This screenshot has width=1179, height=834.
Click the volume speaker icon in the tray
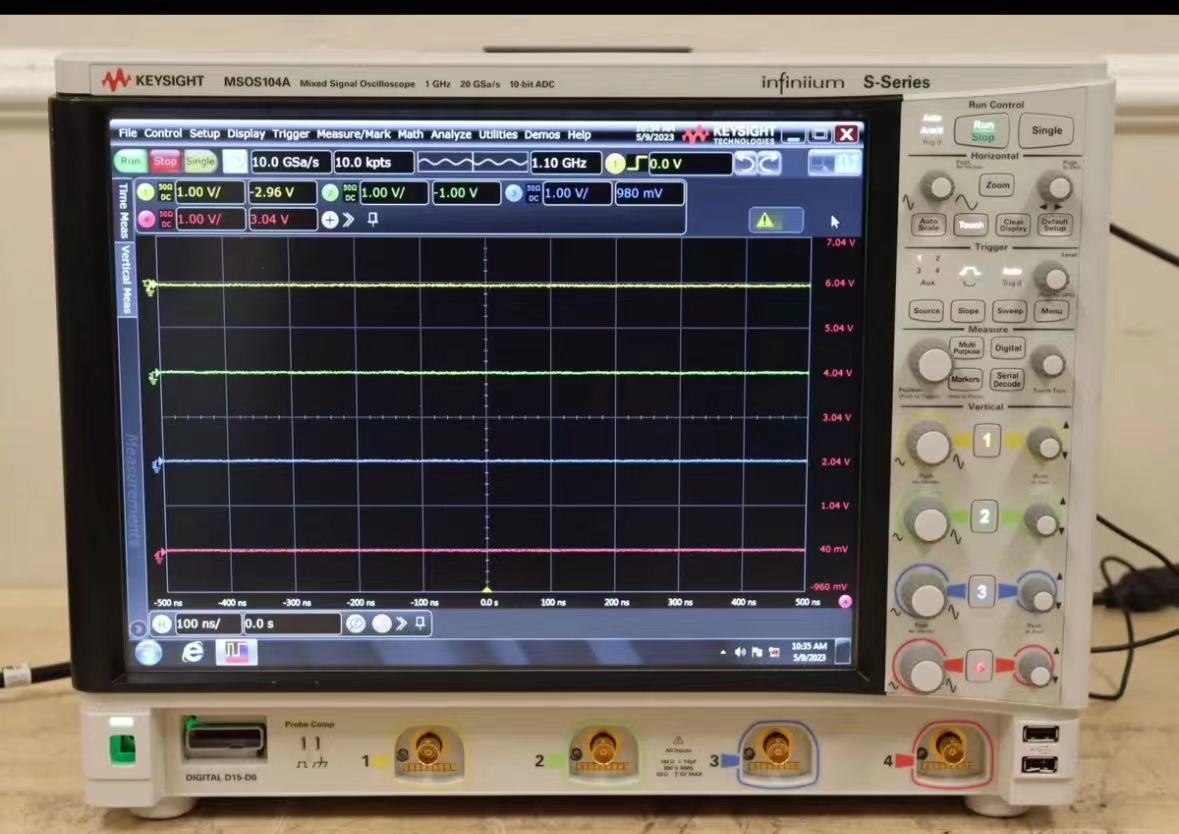tap(741, 652)
